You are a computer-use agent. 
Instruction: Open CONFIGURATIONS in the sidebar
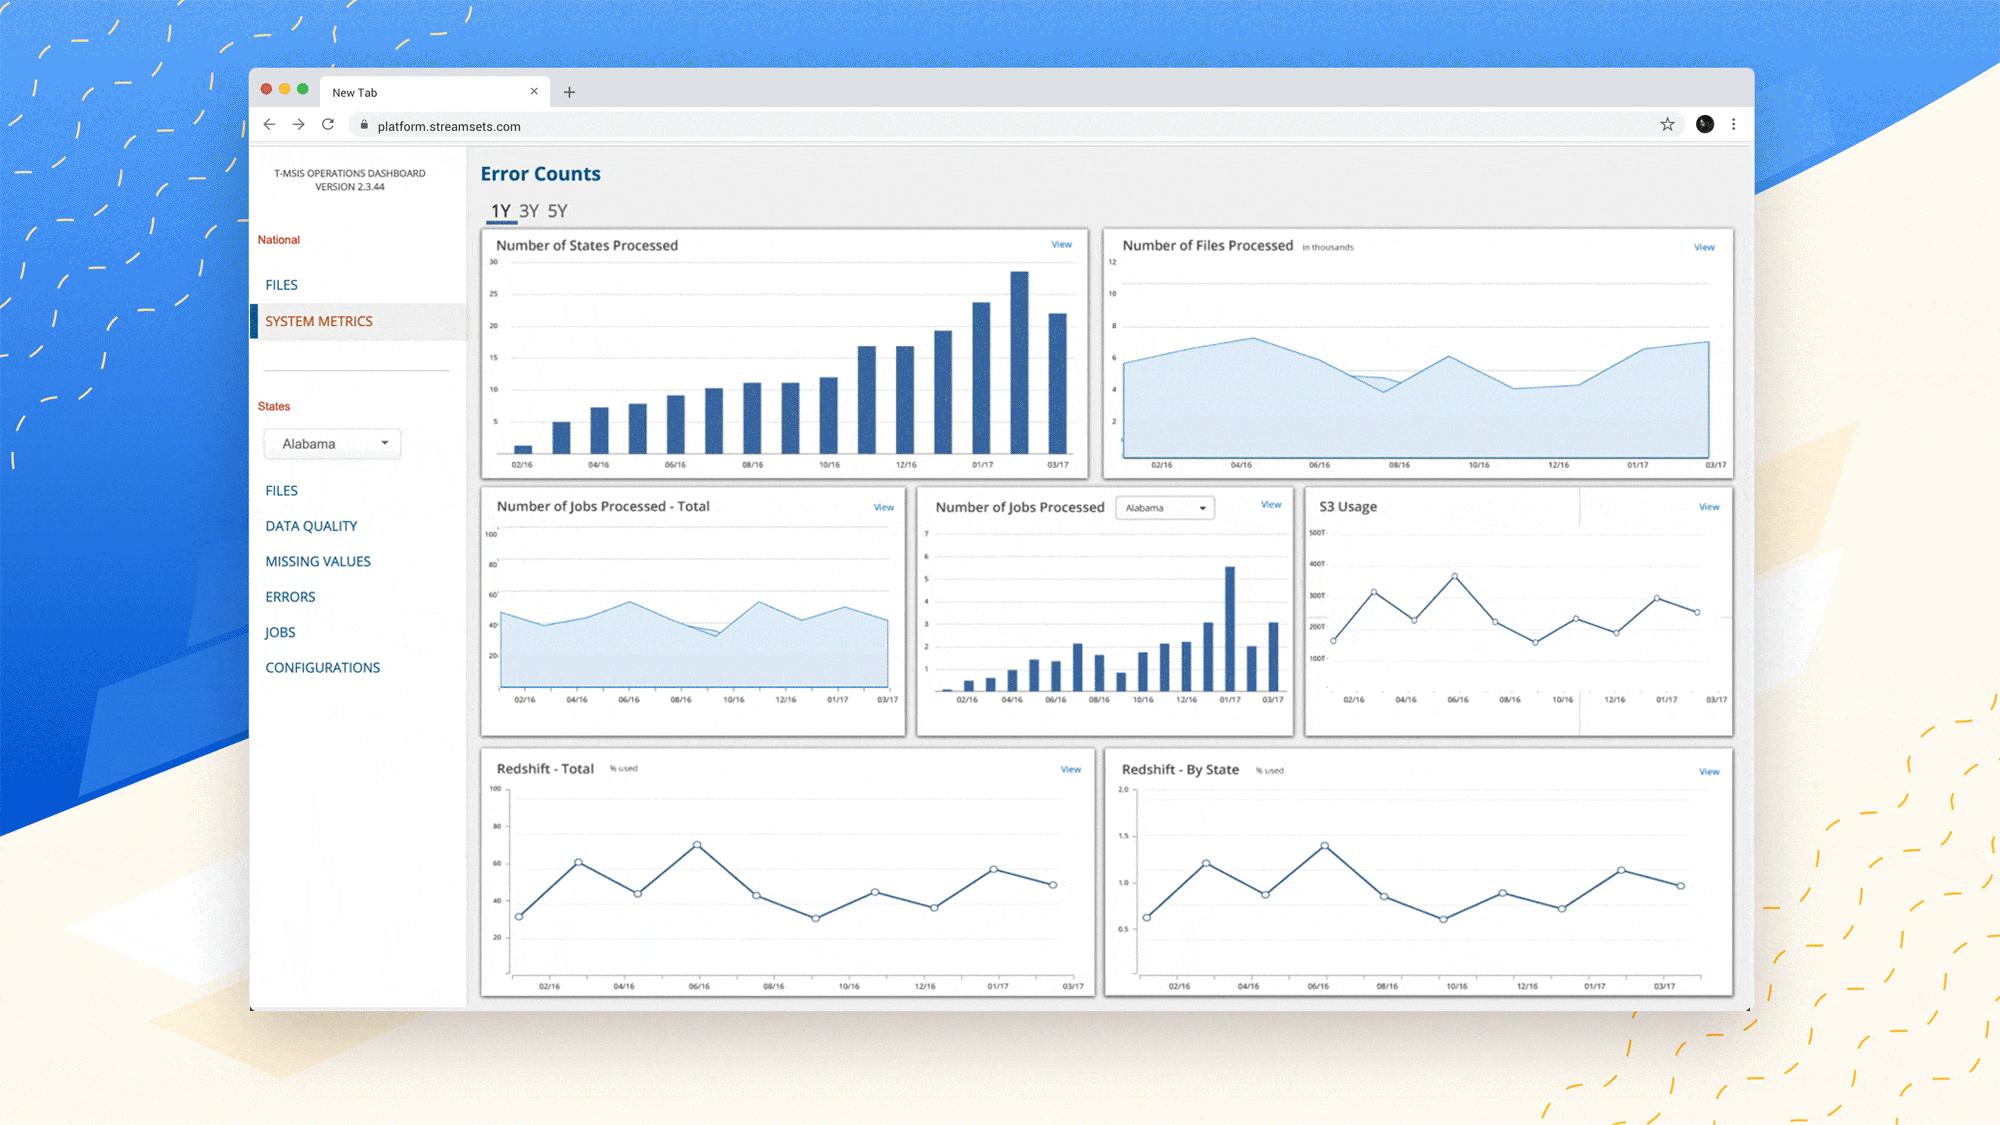pos(322,667)
